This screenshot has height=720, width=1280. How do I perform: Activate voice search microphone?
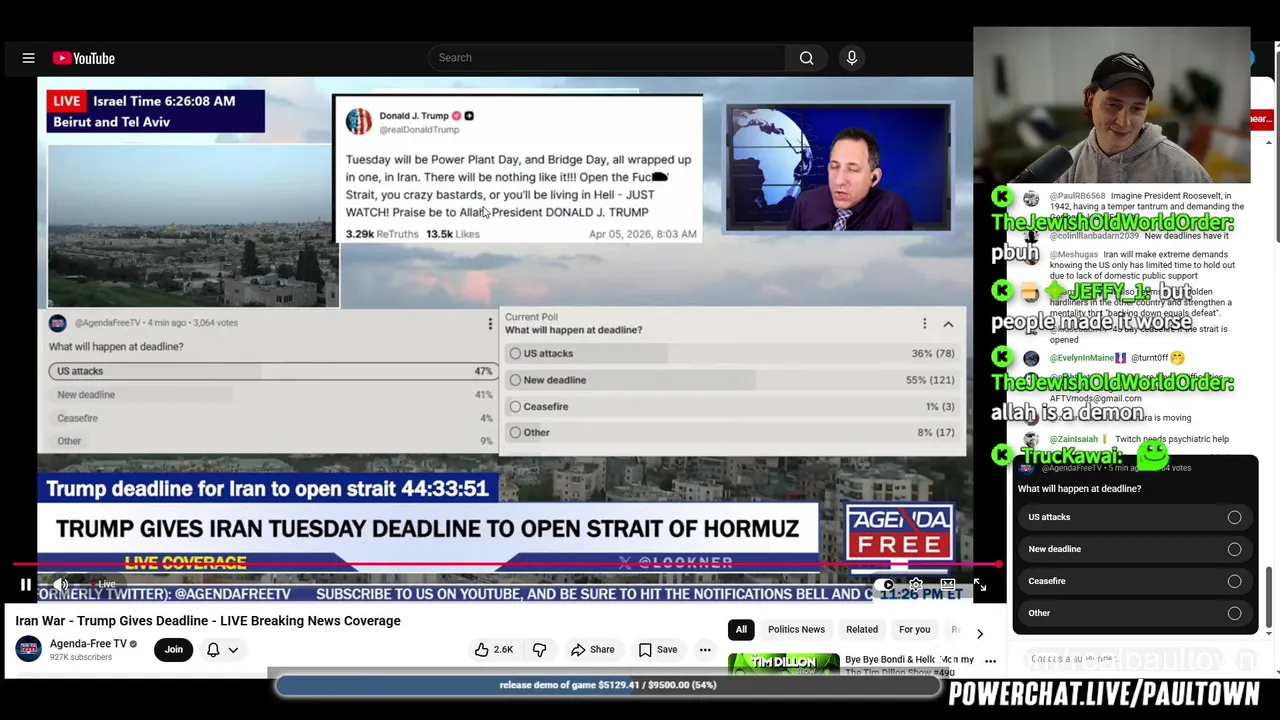coord(852,58)
